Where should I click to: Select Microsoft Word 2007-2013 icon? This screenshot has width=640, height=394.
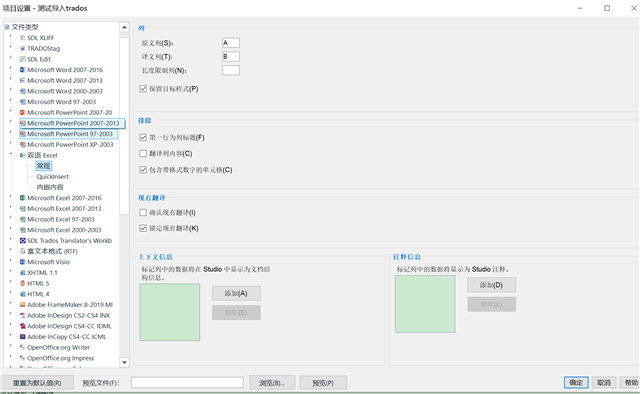[23, 80]
